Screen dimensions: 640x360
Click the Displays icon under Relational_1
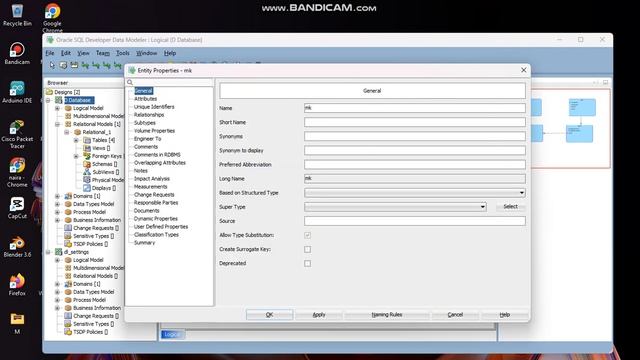87,188
